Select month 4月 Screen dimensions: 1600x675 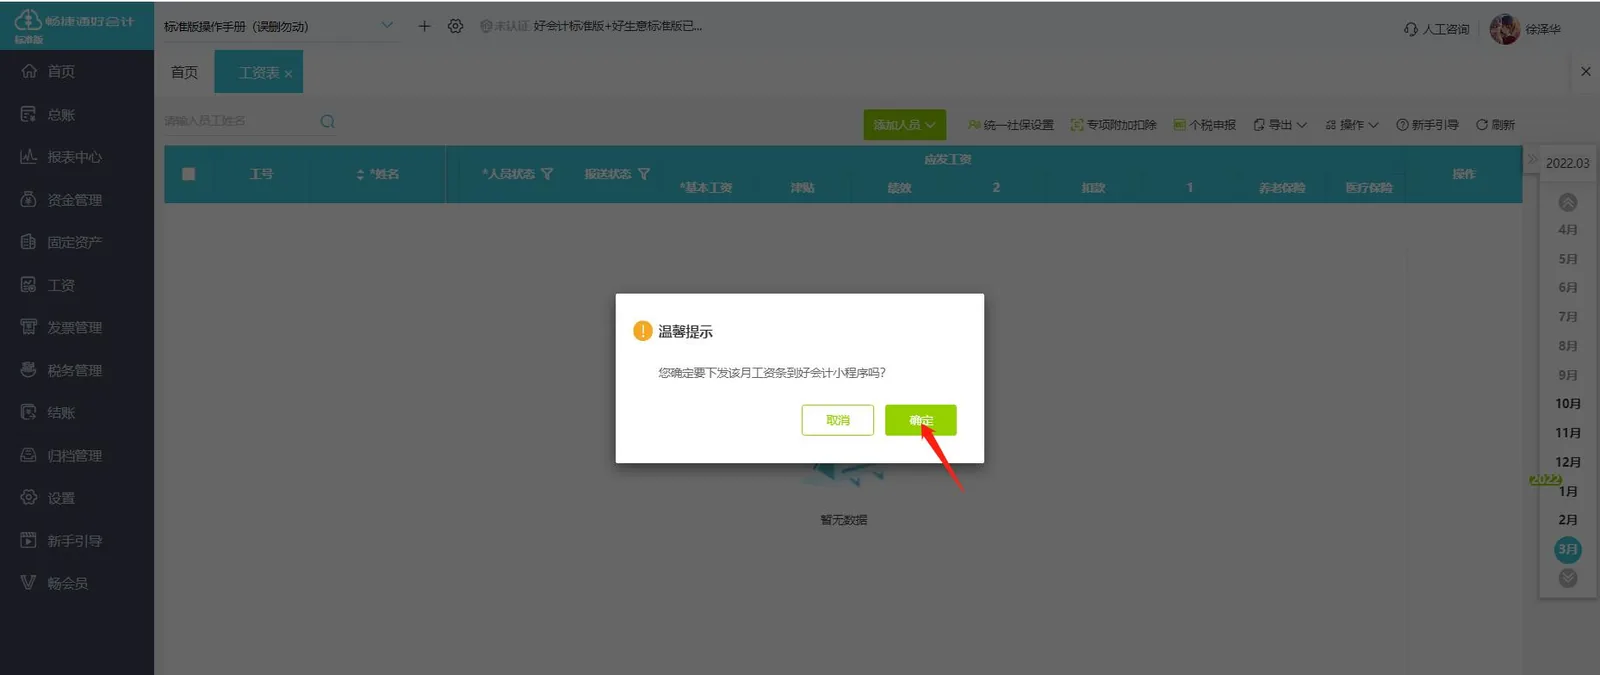[x=1568, y=230]
